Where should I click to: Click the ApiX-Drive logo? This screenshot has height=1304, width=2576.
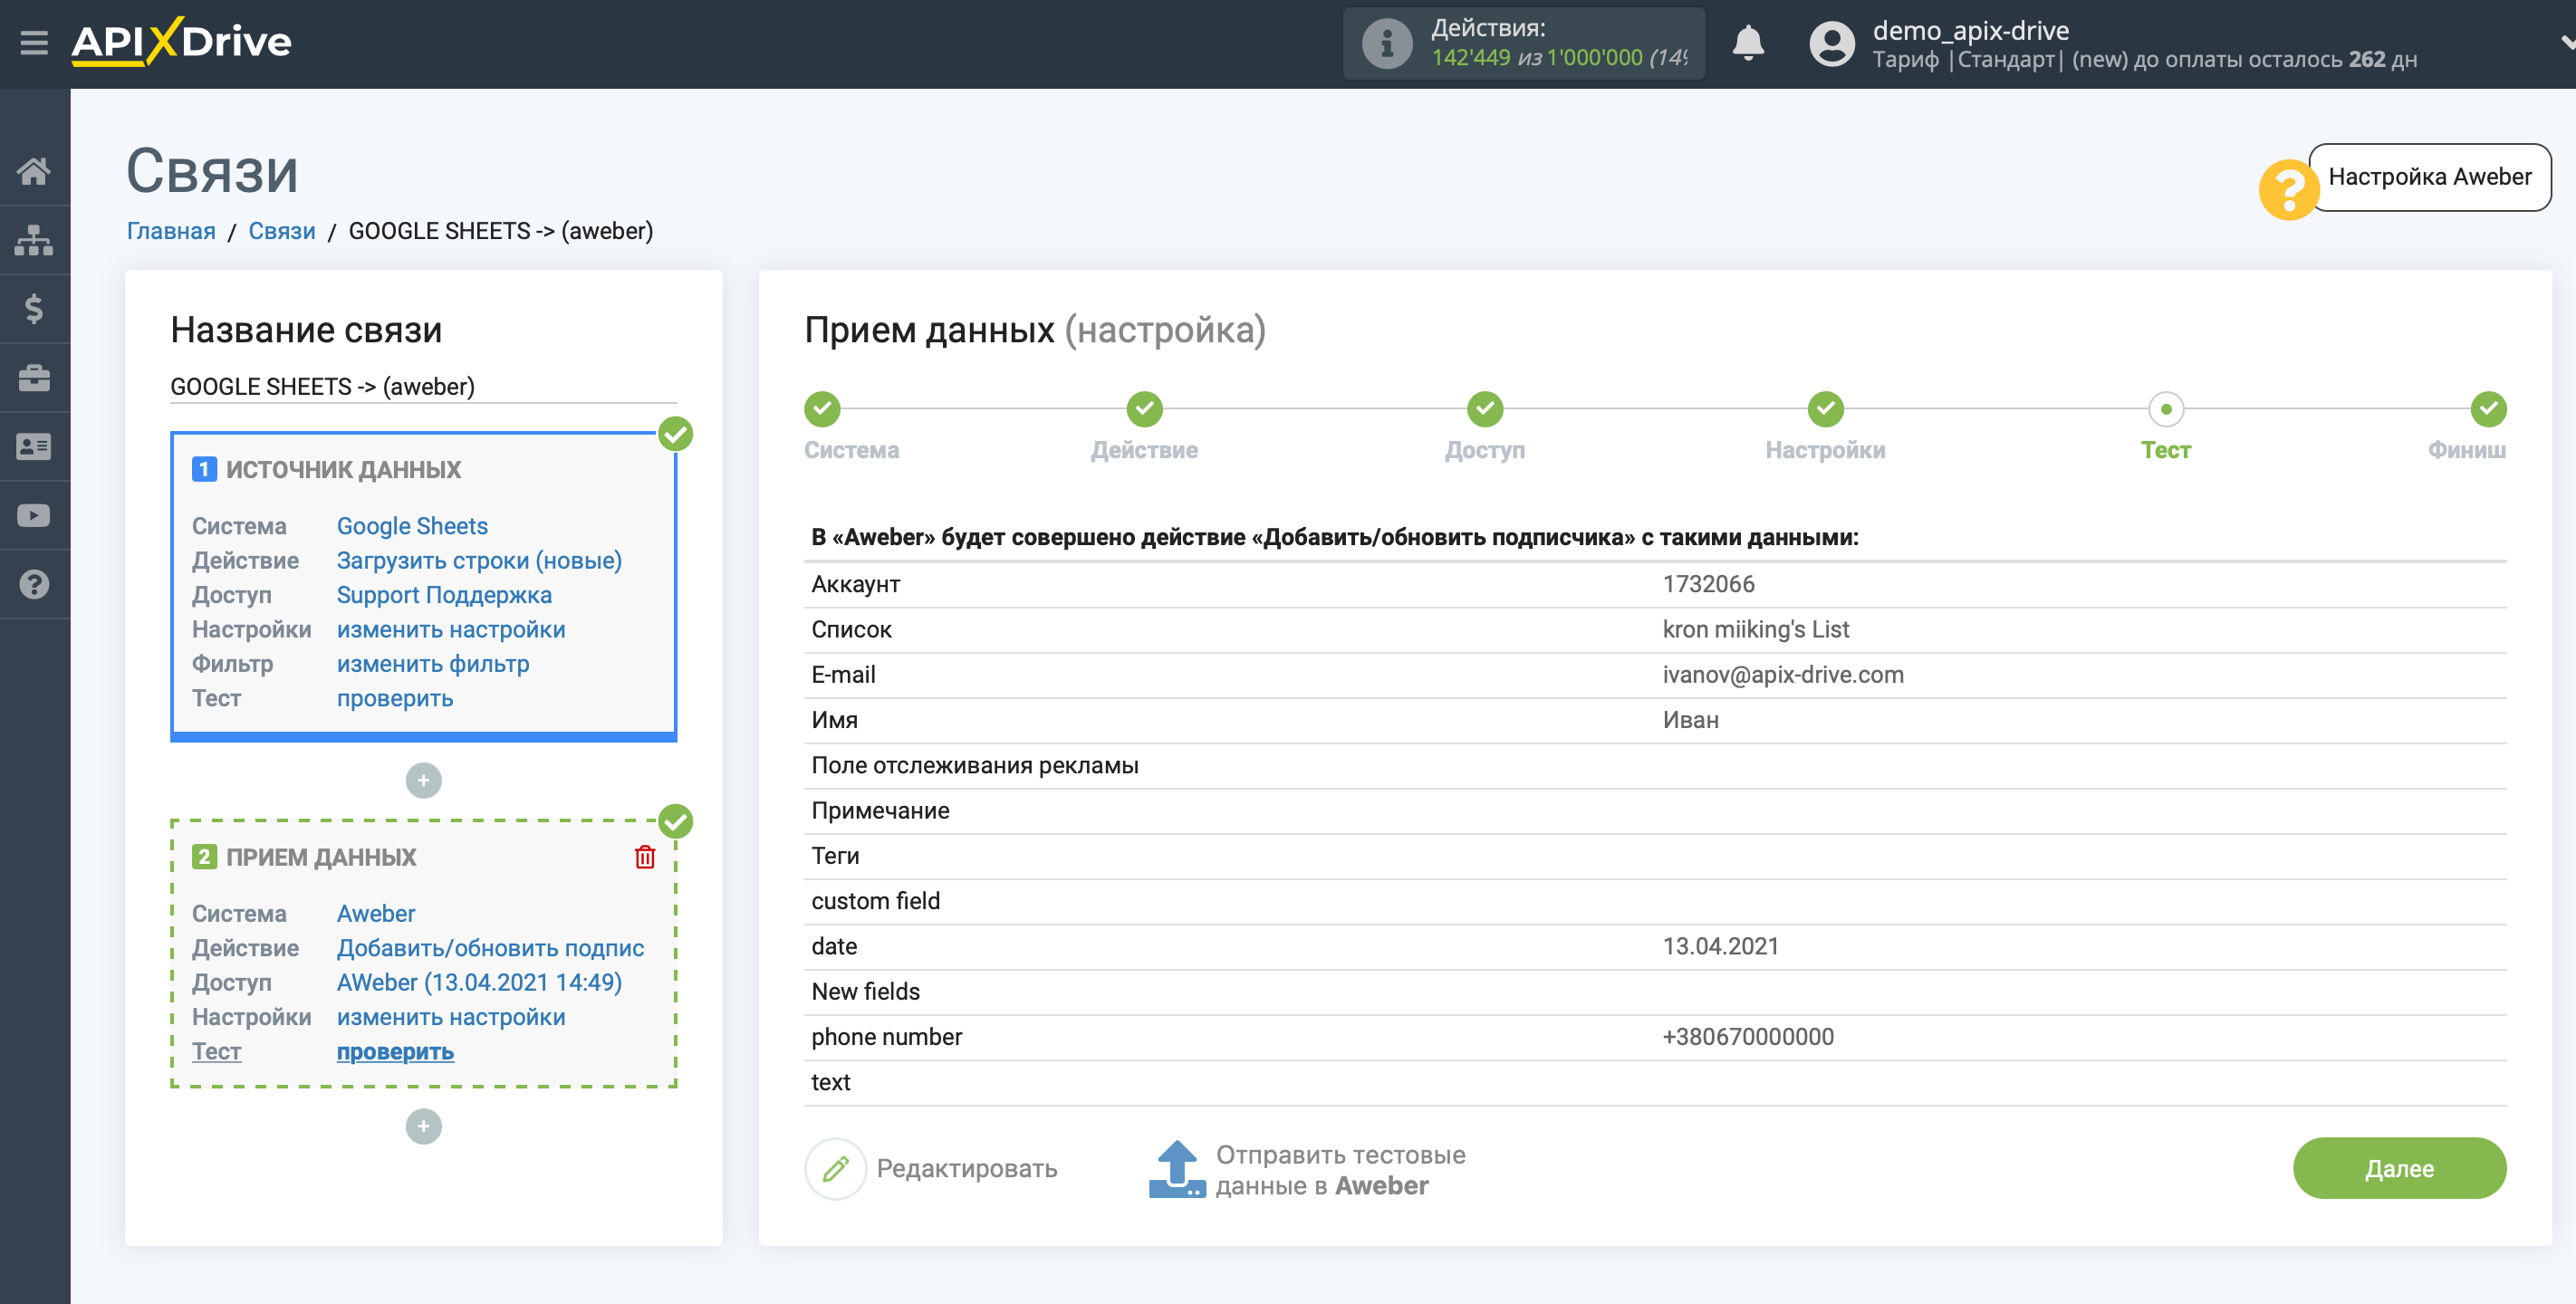tap(181, 42)
